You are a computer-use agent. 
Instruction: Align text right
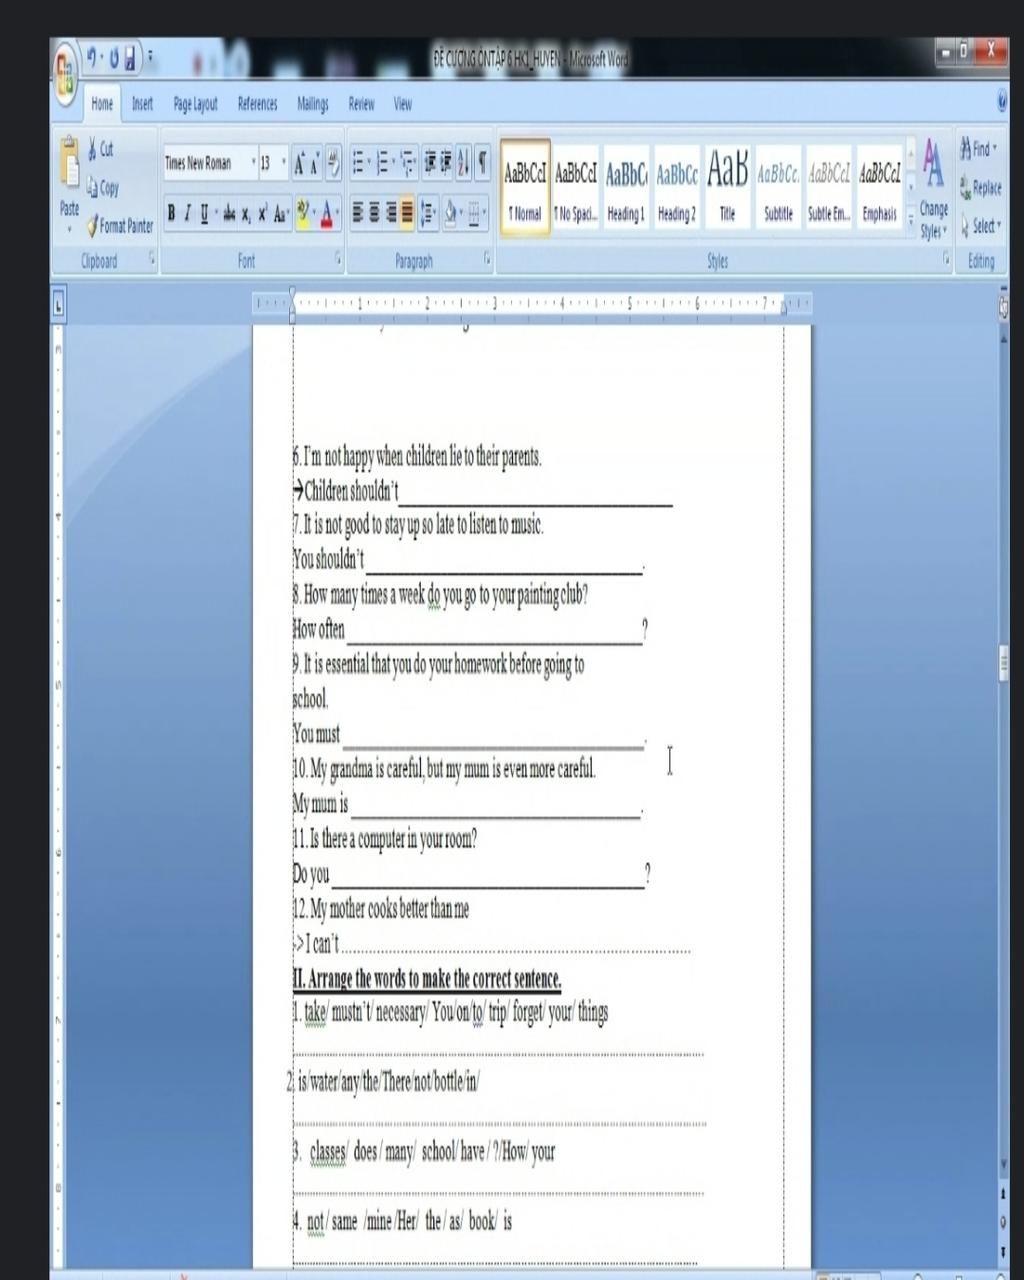pos(391,212)
